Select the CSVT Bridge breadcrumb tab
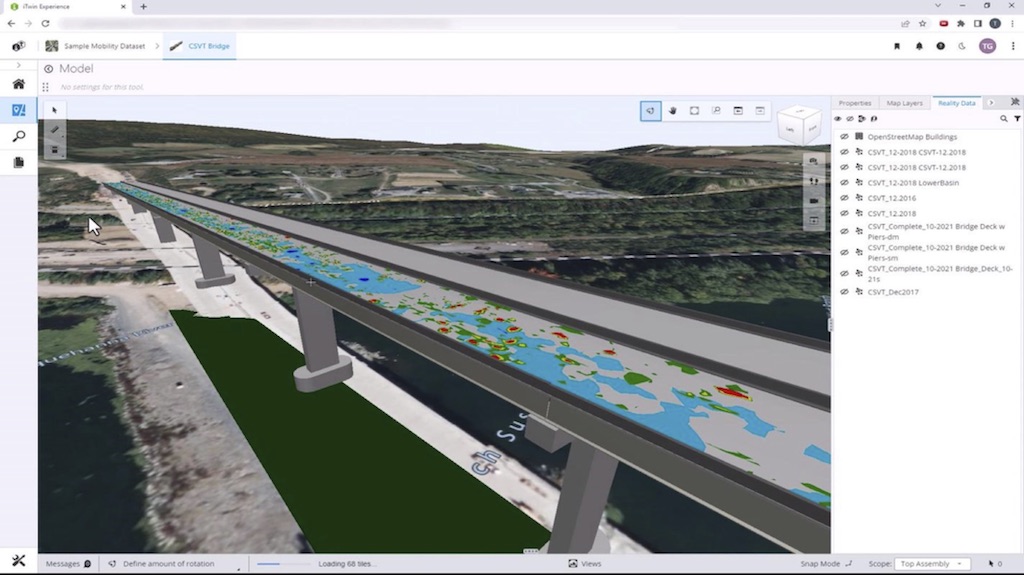This screenshot has height=575, width=1024. [x=200, y=46]
